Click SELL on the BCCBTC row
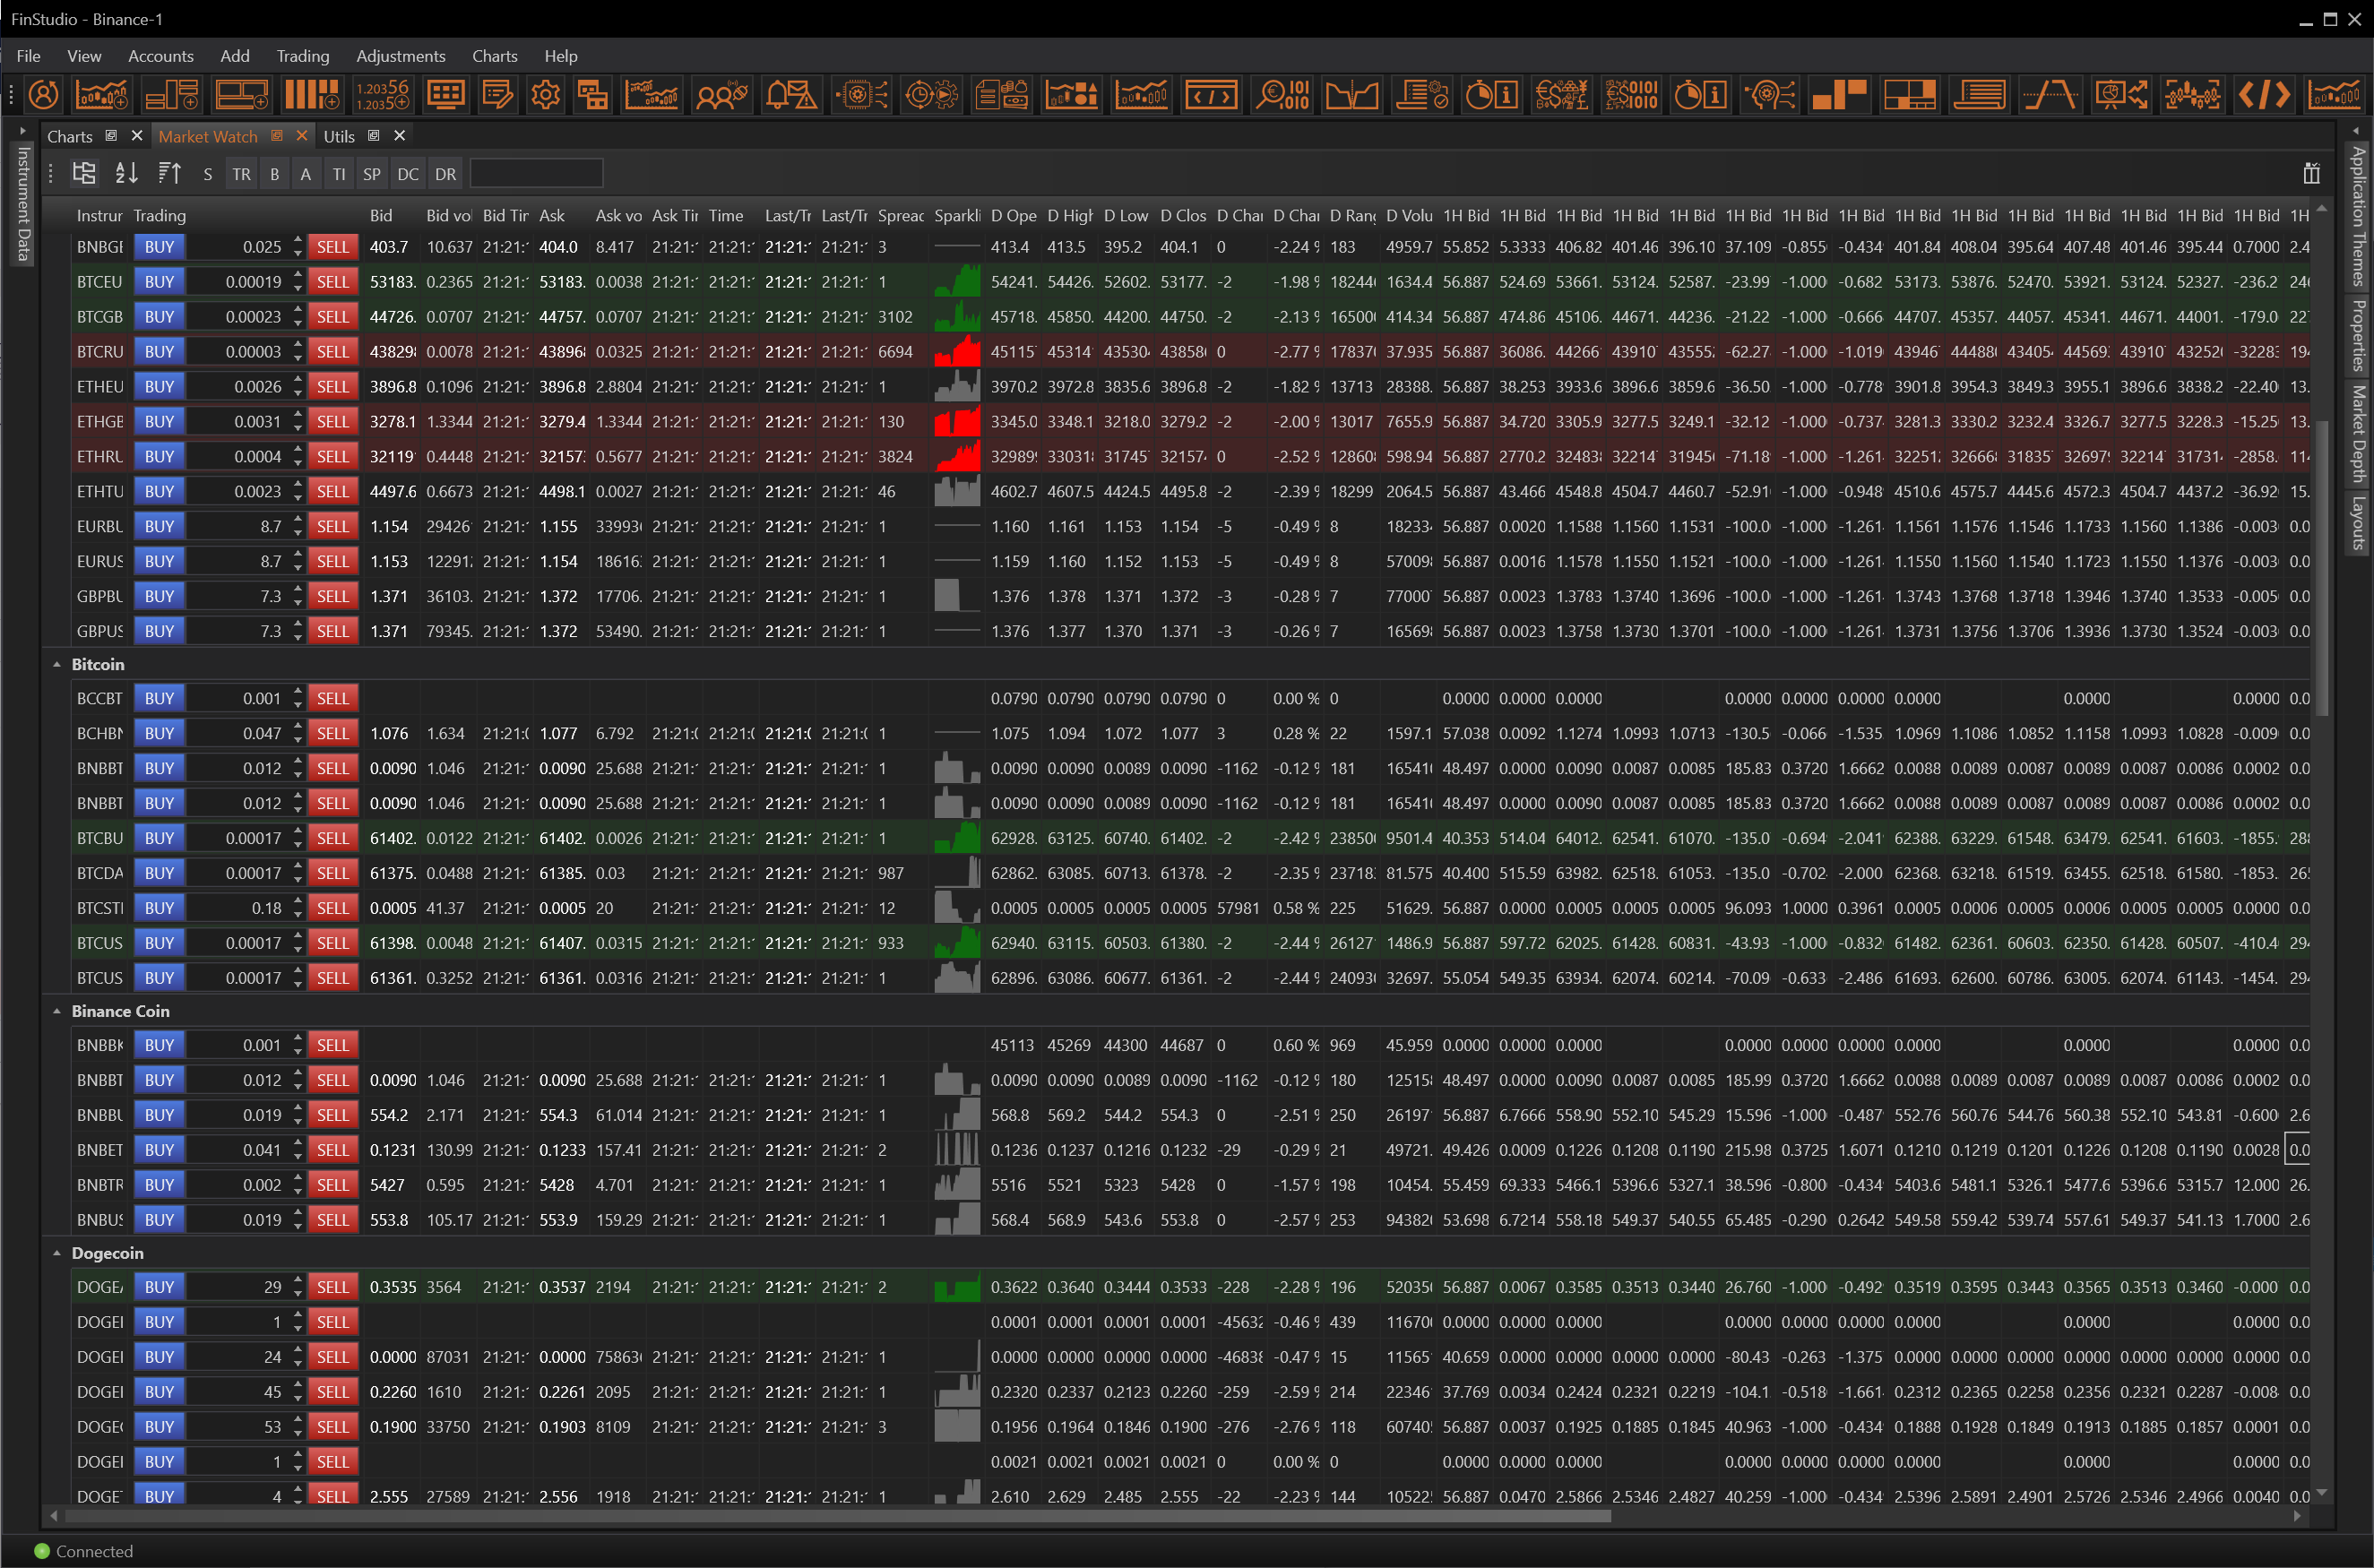This screenshot has width=2374, height=1568. (x=332, y=698)
